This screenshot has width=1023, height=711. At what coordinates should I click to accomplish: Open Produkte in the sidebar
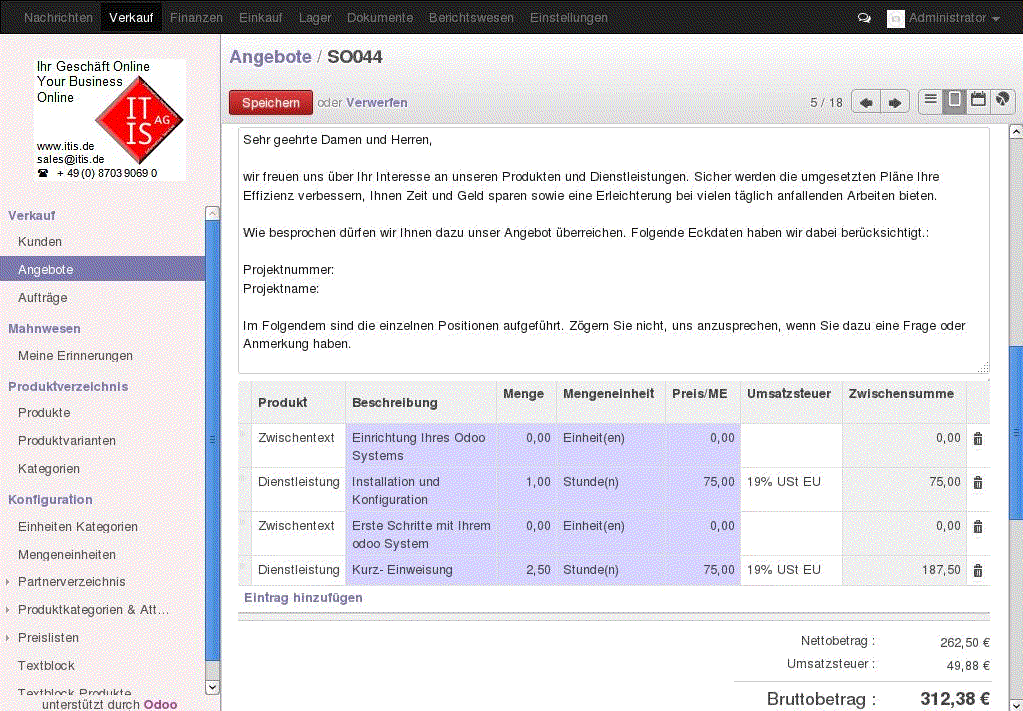[x=44, y=412]
